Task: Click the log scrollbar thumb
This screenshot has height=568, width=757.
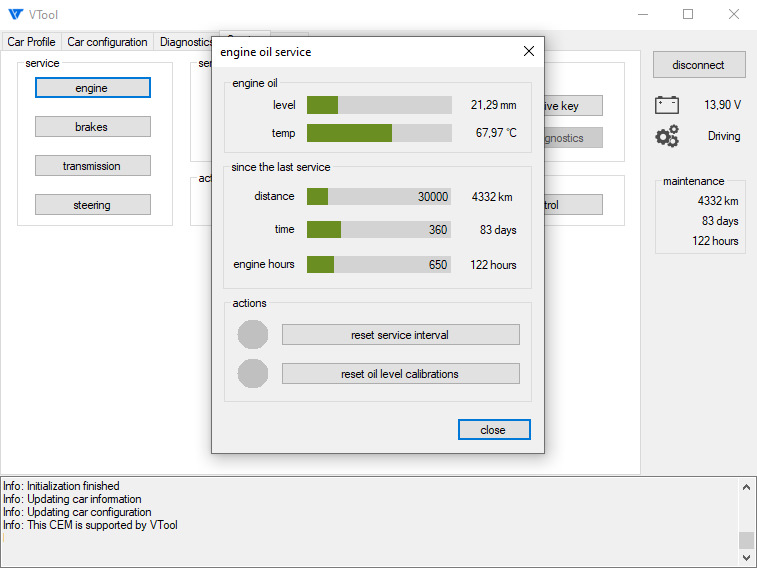Action: 746,540
